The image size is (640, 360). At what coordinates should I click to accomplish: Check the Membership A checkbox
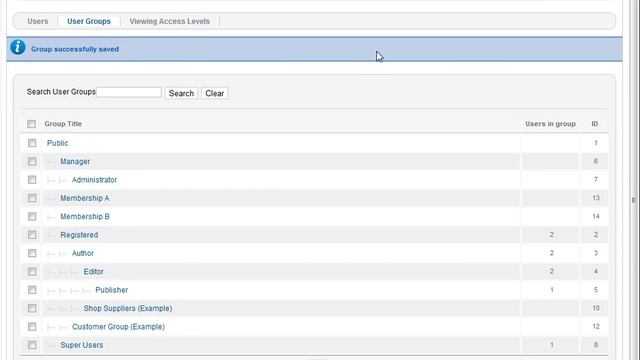(x=32, y=198)
